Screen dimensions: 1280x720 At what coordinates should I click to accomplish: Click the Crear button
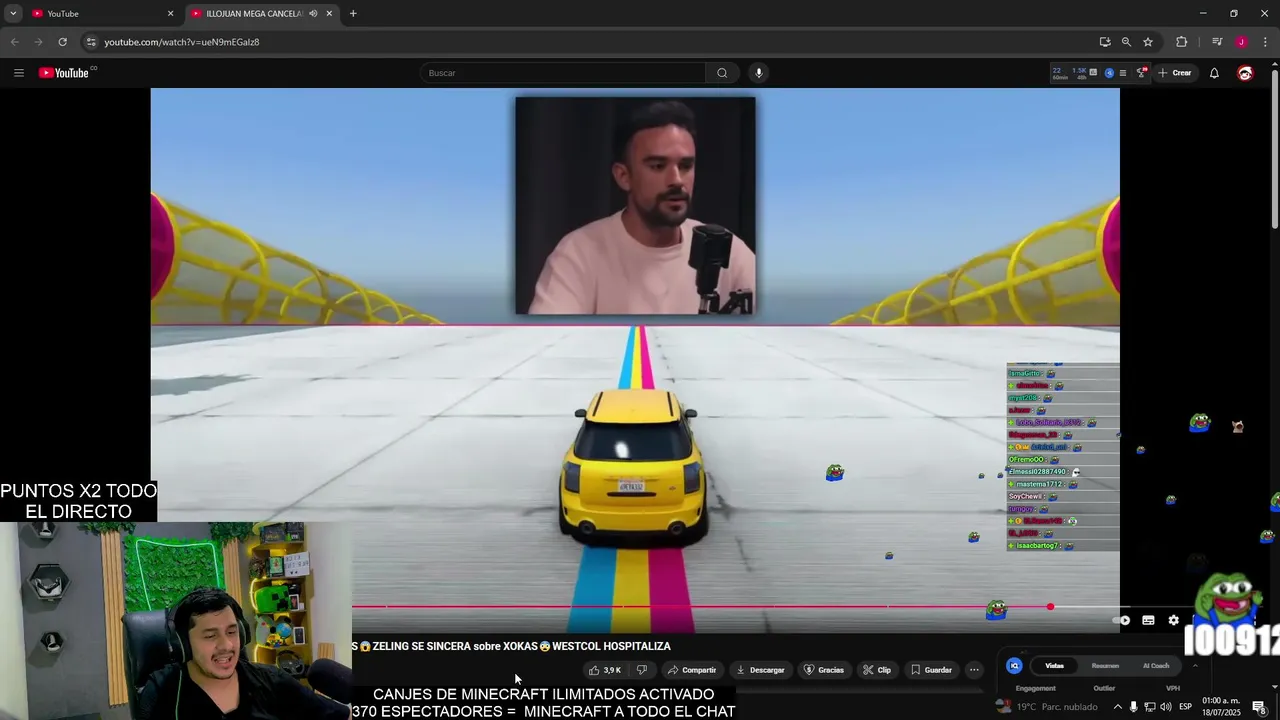tap(1175, 73)
